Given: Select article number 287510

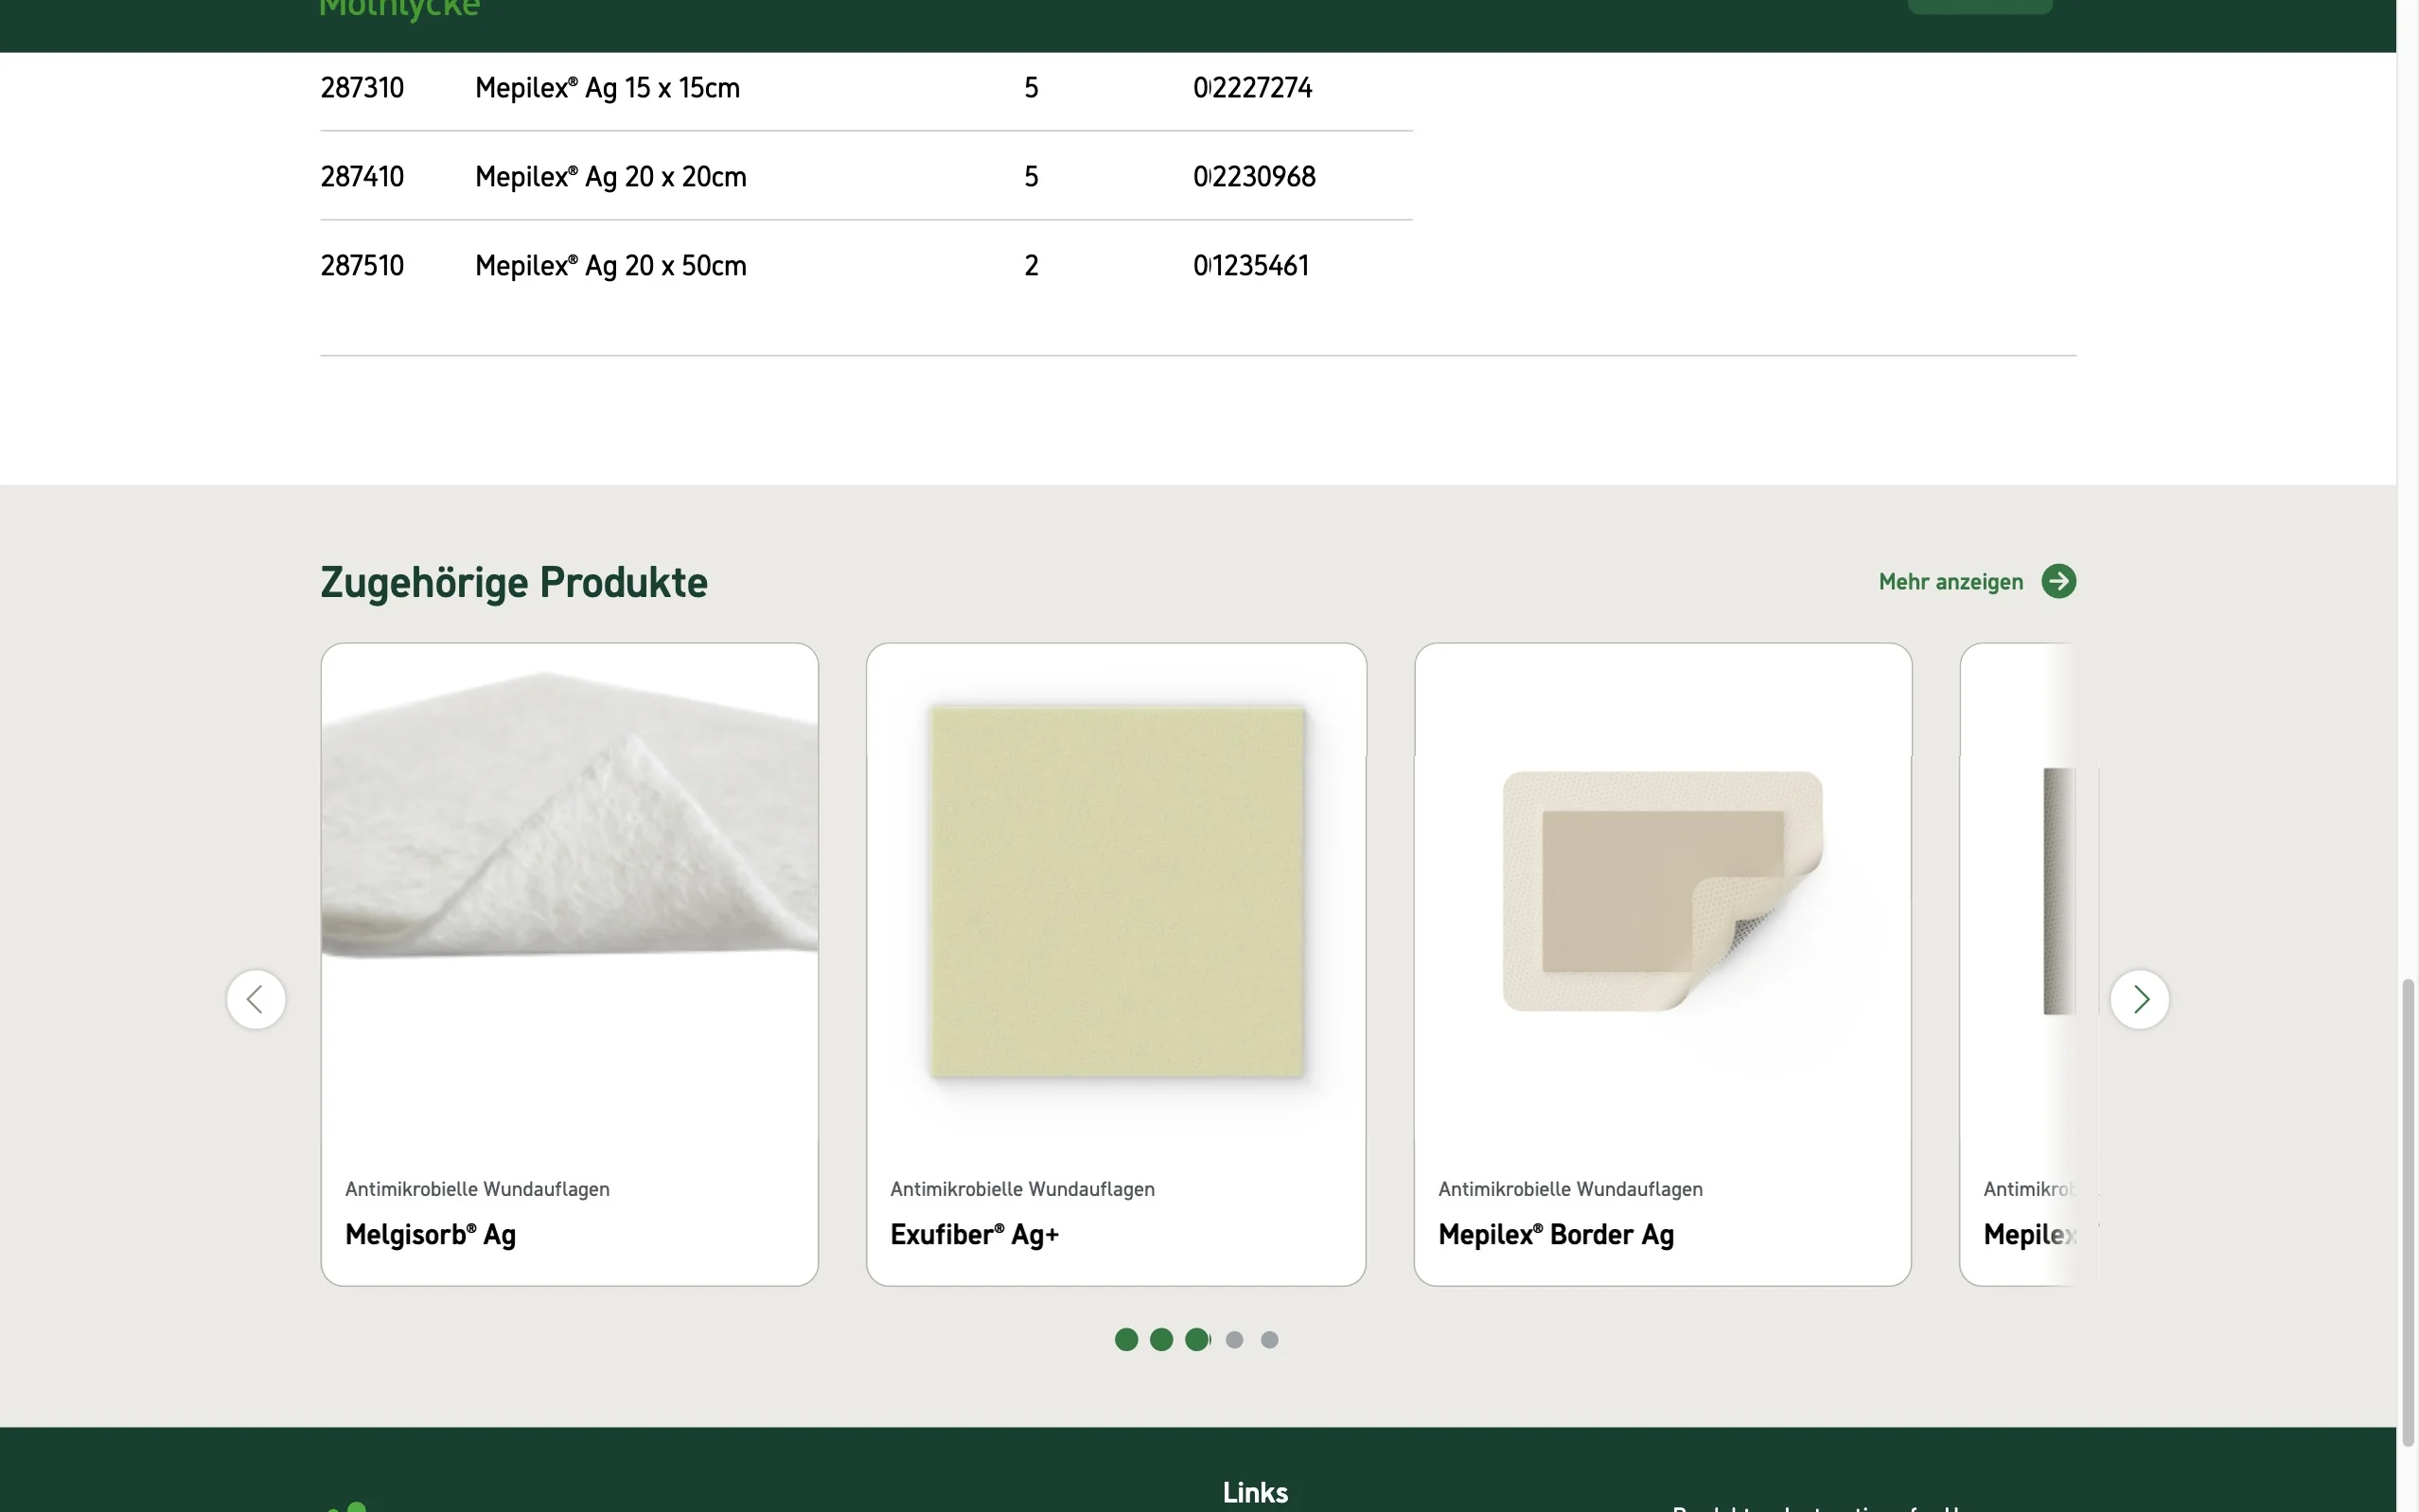Looking at the screenshot, I should click(x=362, y=266).
